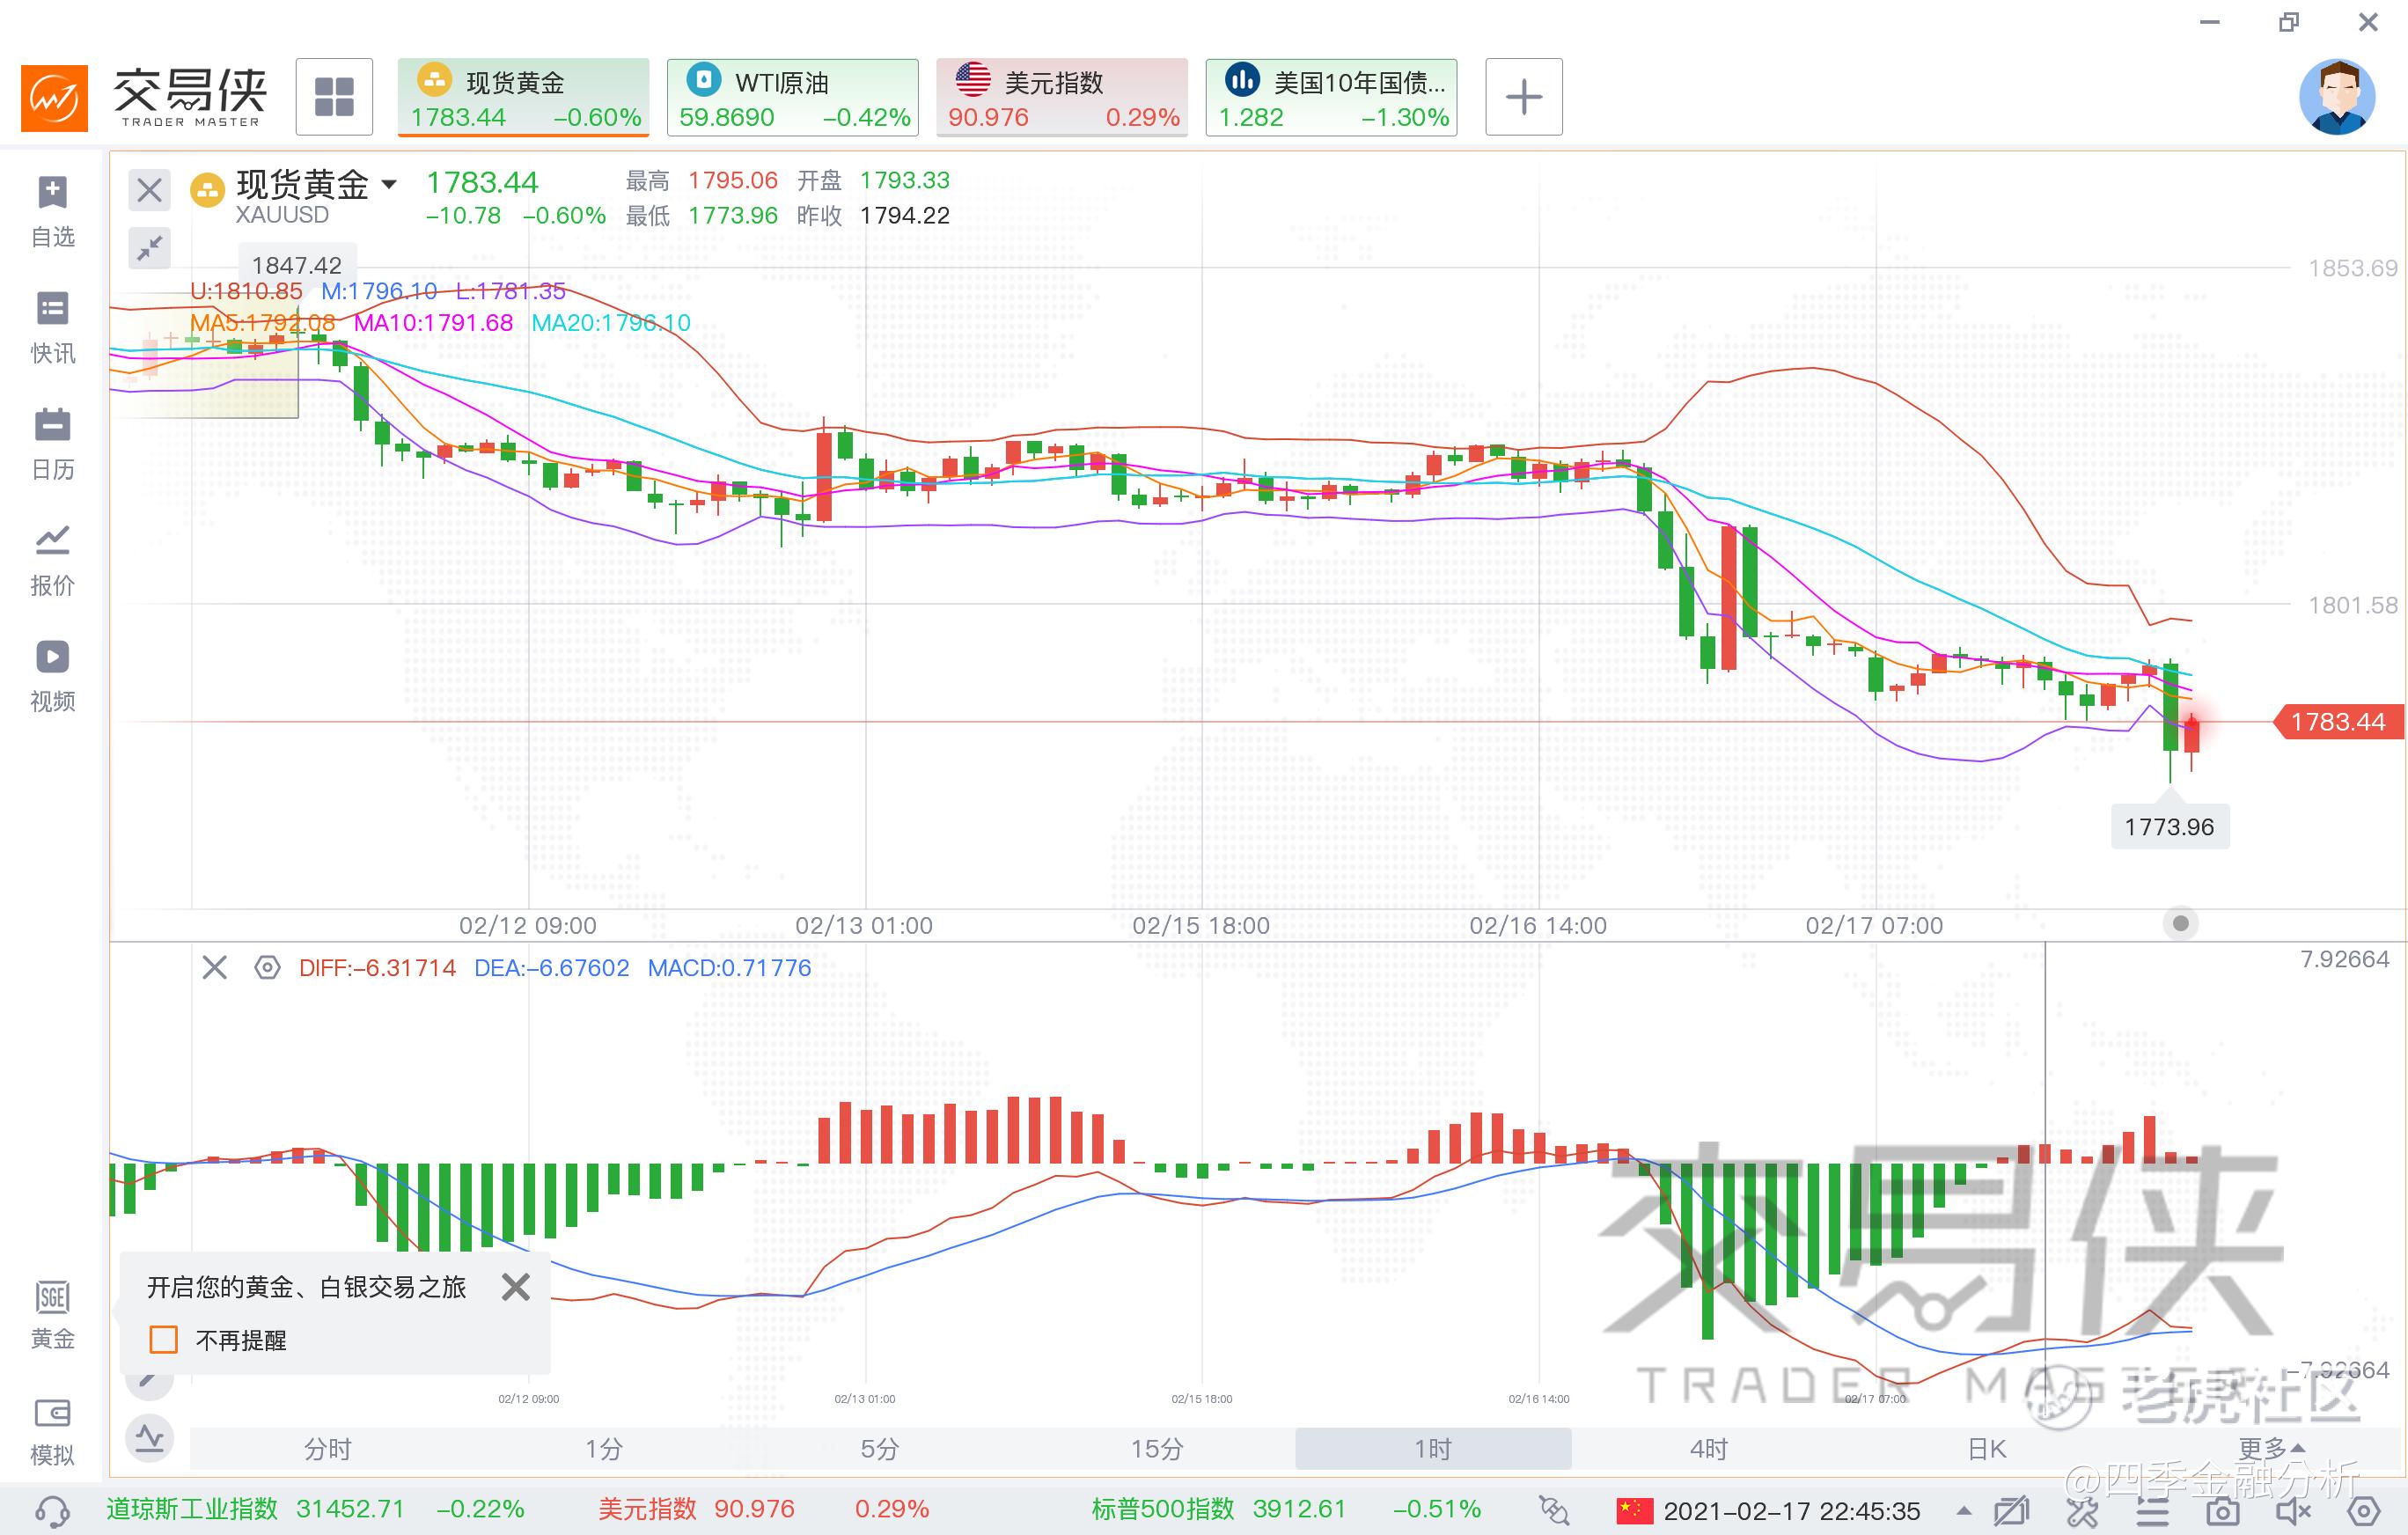Expand the timezone arrow beside the clock
Screen dimensions: 2408x1535
[1964, 1510]
